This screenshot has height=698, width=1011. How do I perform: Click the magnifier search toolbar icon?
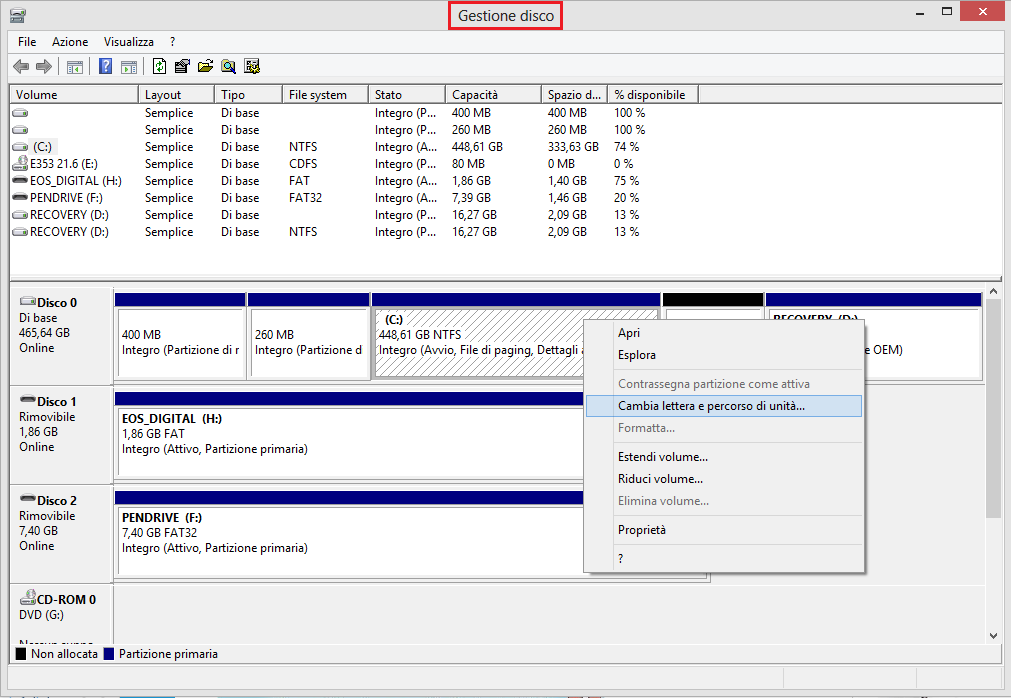(229, 67)
